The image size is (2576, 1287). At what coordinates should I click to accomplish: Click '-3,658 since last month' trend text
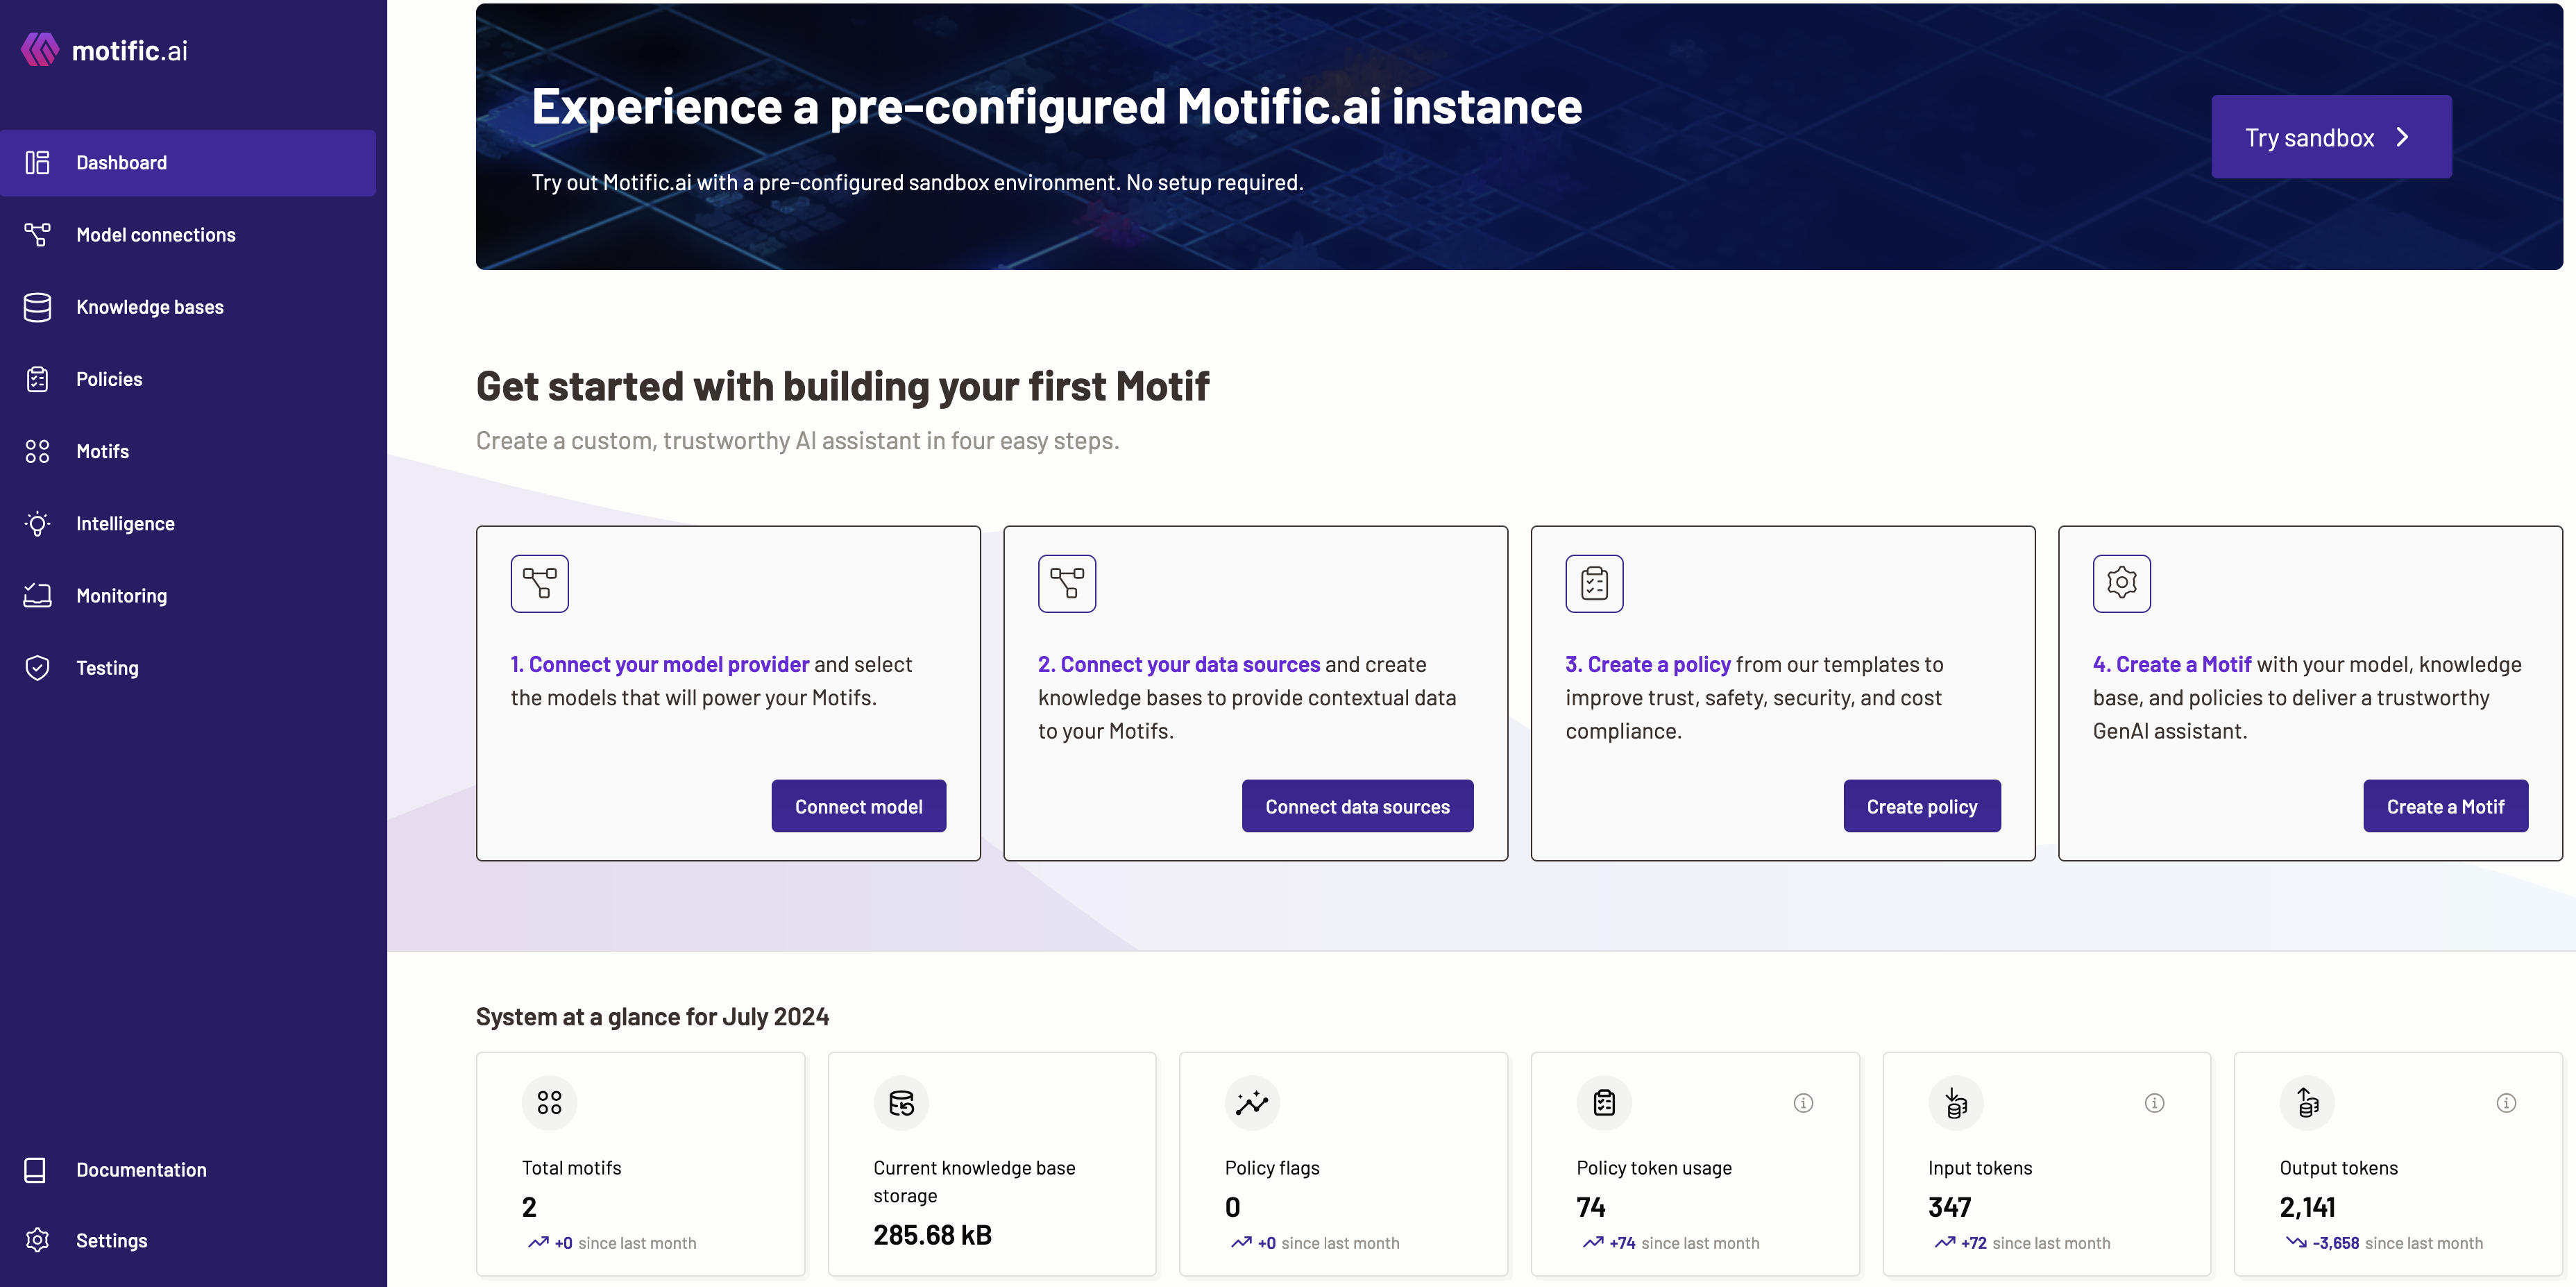[x=2397, y=1243]
